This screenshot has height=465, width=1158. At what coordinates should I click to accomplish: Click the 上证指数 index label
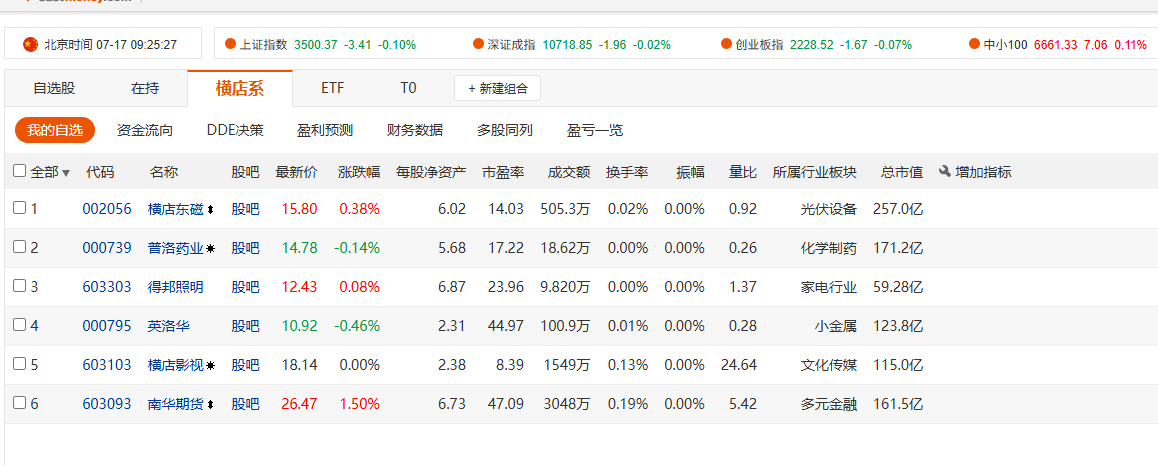[x=263, y=44]
